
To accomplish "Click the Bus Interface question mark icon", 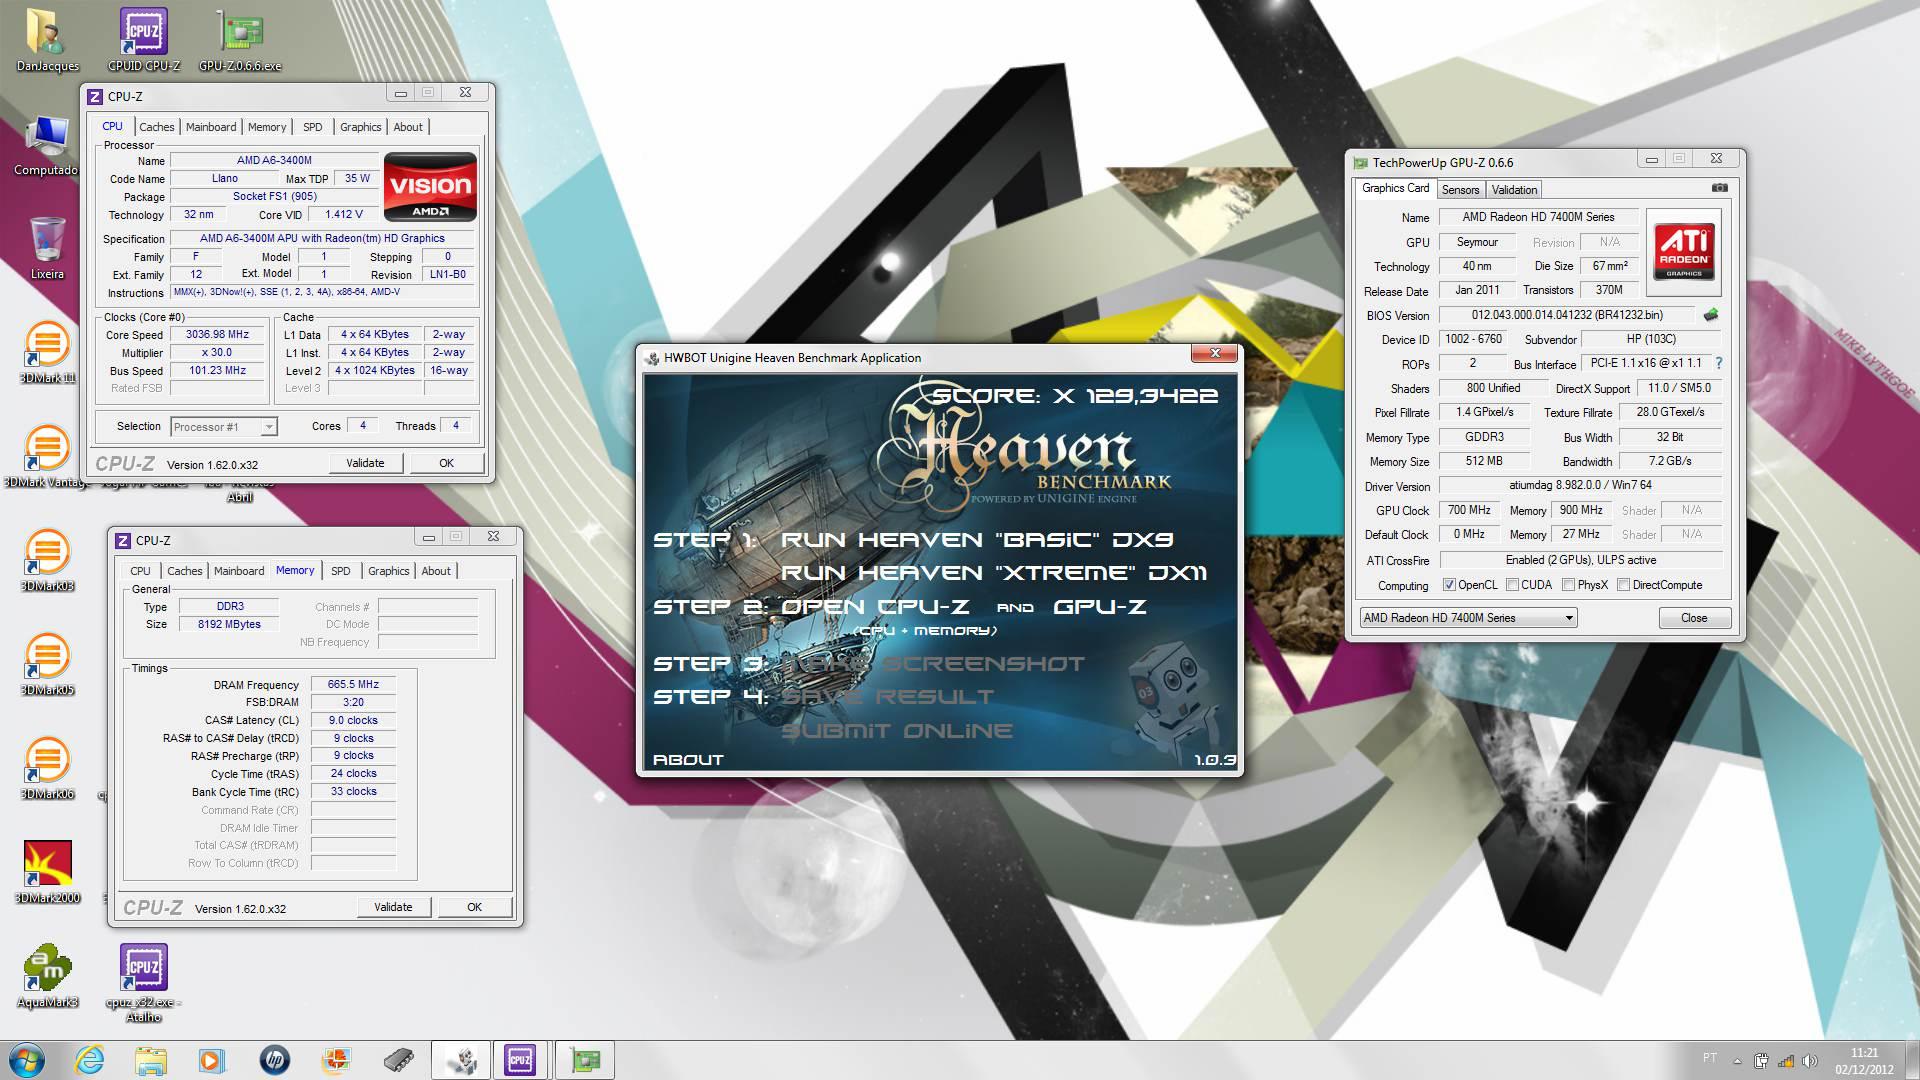I will coord(1719,364).
